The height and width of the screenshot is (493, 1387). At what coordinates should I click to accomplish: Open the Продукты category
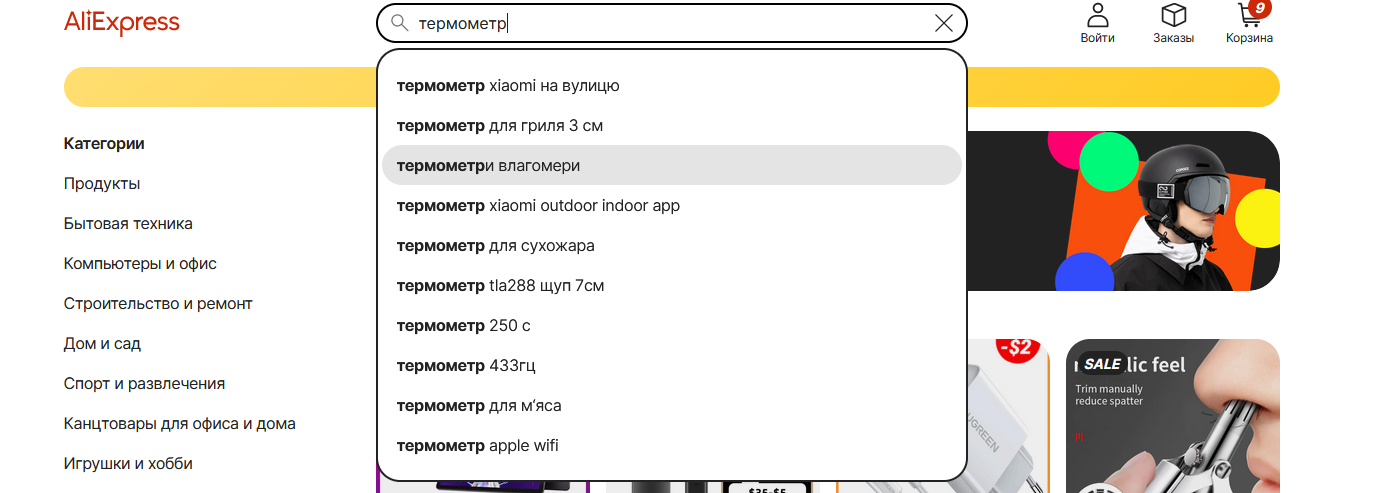pos(102,184)
